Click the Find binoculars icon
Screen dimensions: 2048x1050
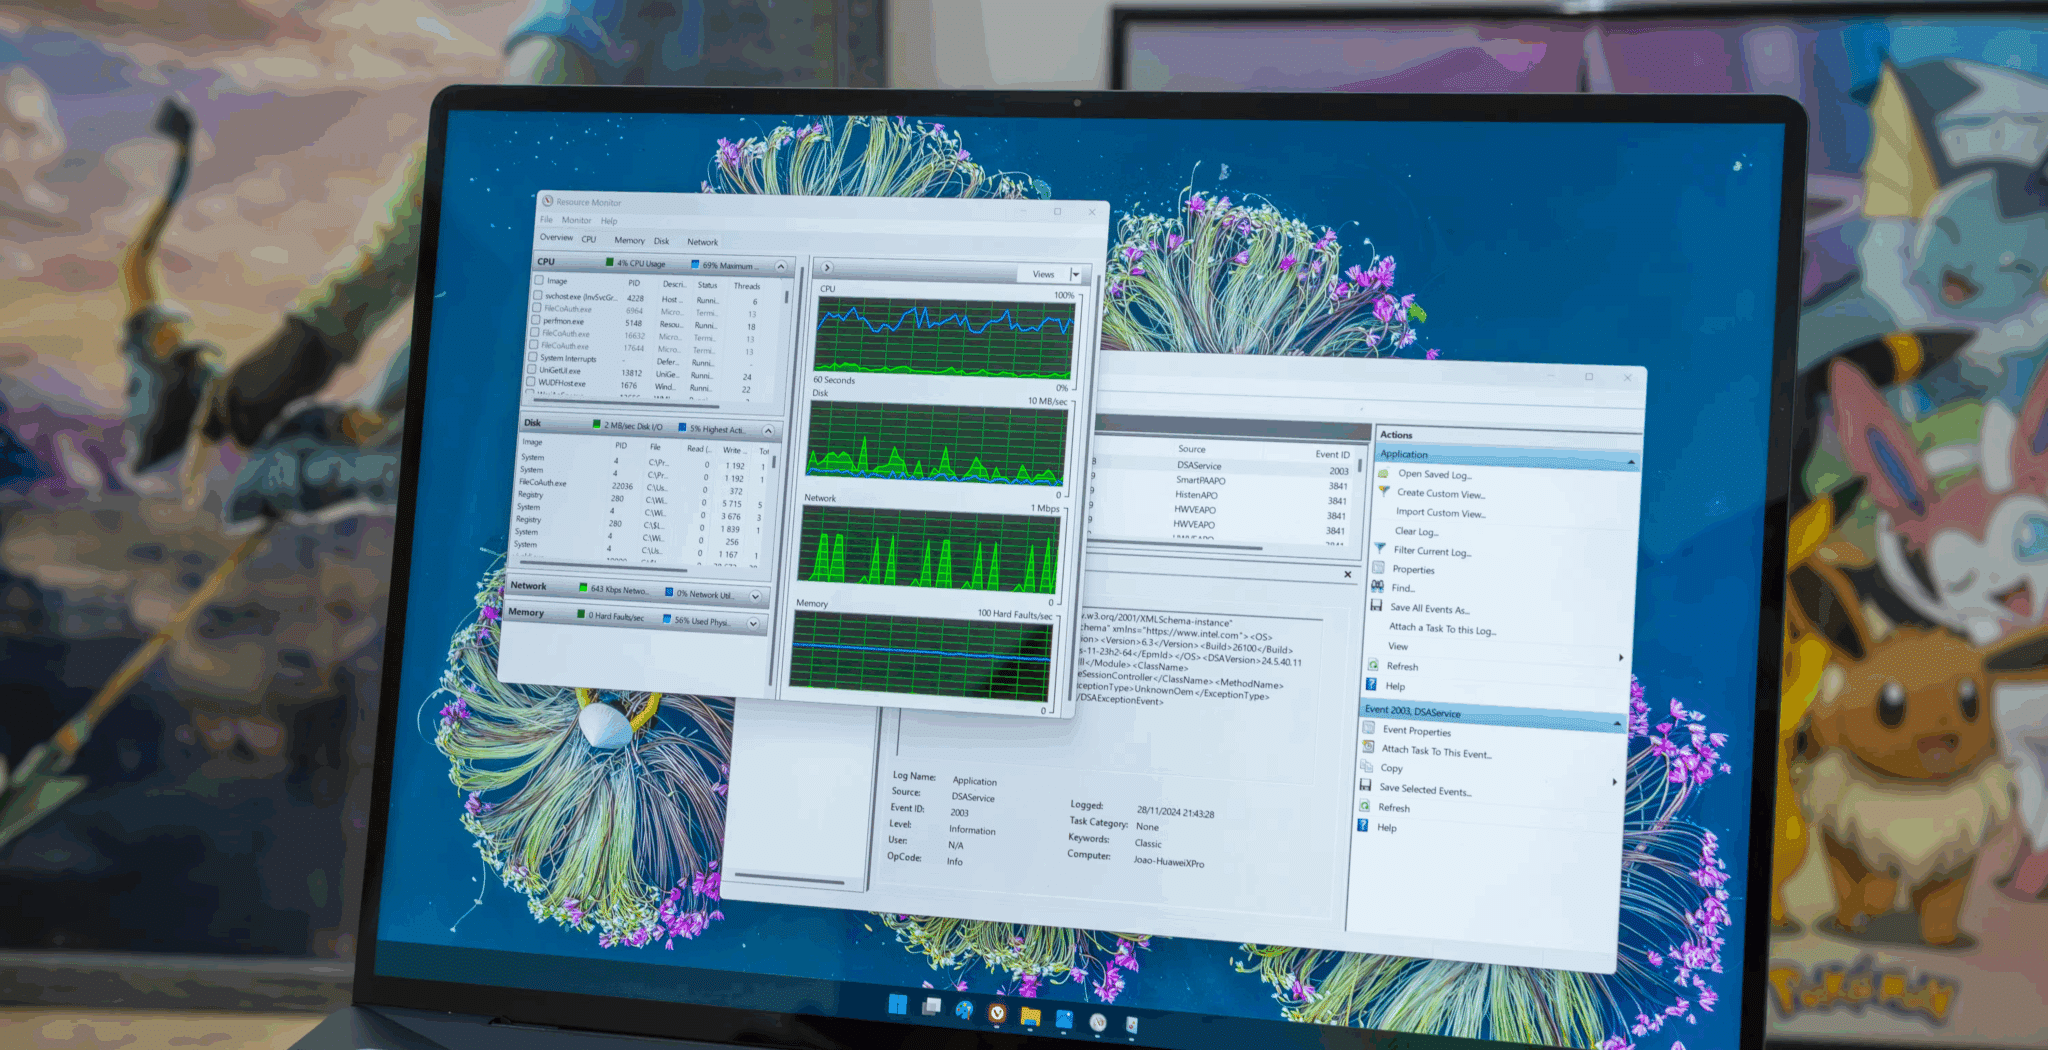tap(1378, 586)
